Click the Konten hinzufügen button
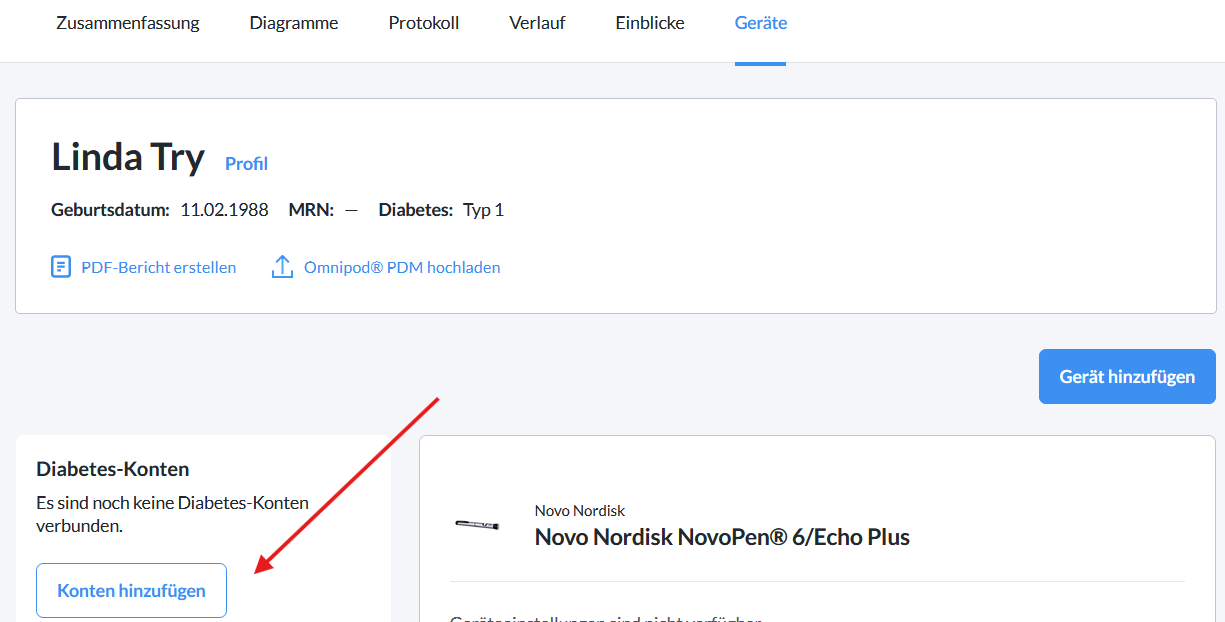1225x622 pixels. (x=131, y=590)
